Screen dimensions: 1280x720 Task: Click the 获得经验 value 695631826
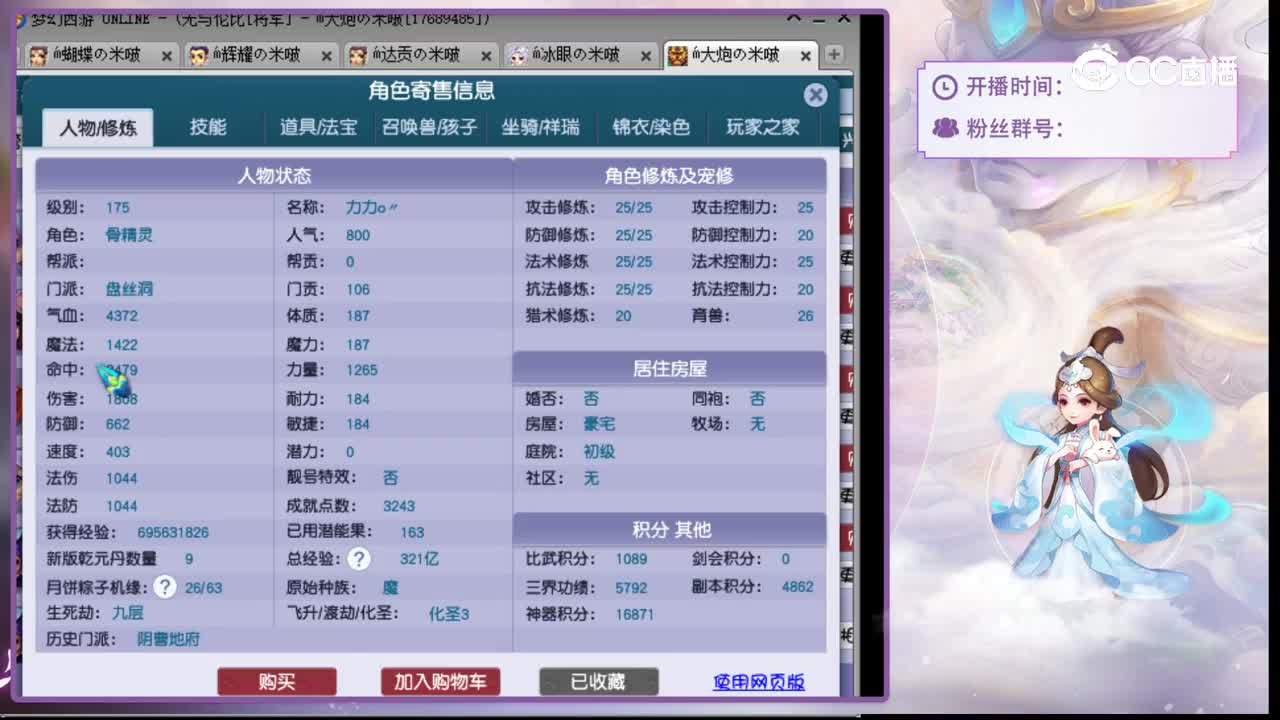[x=173, y=533]
